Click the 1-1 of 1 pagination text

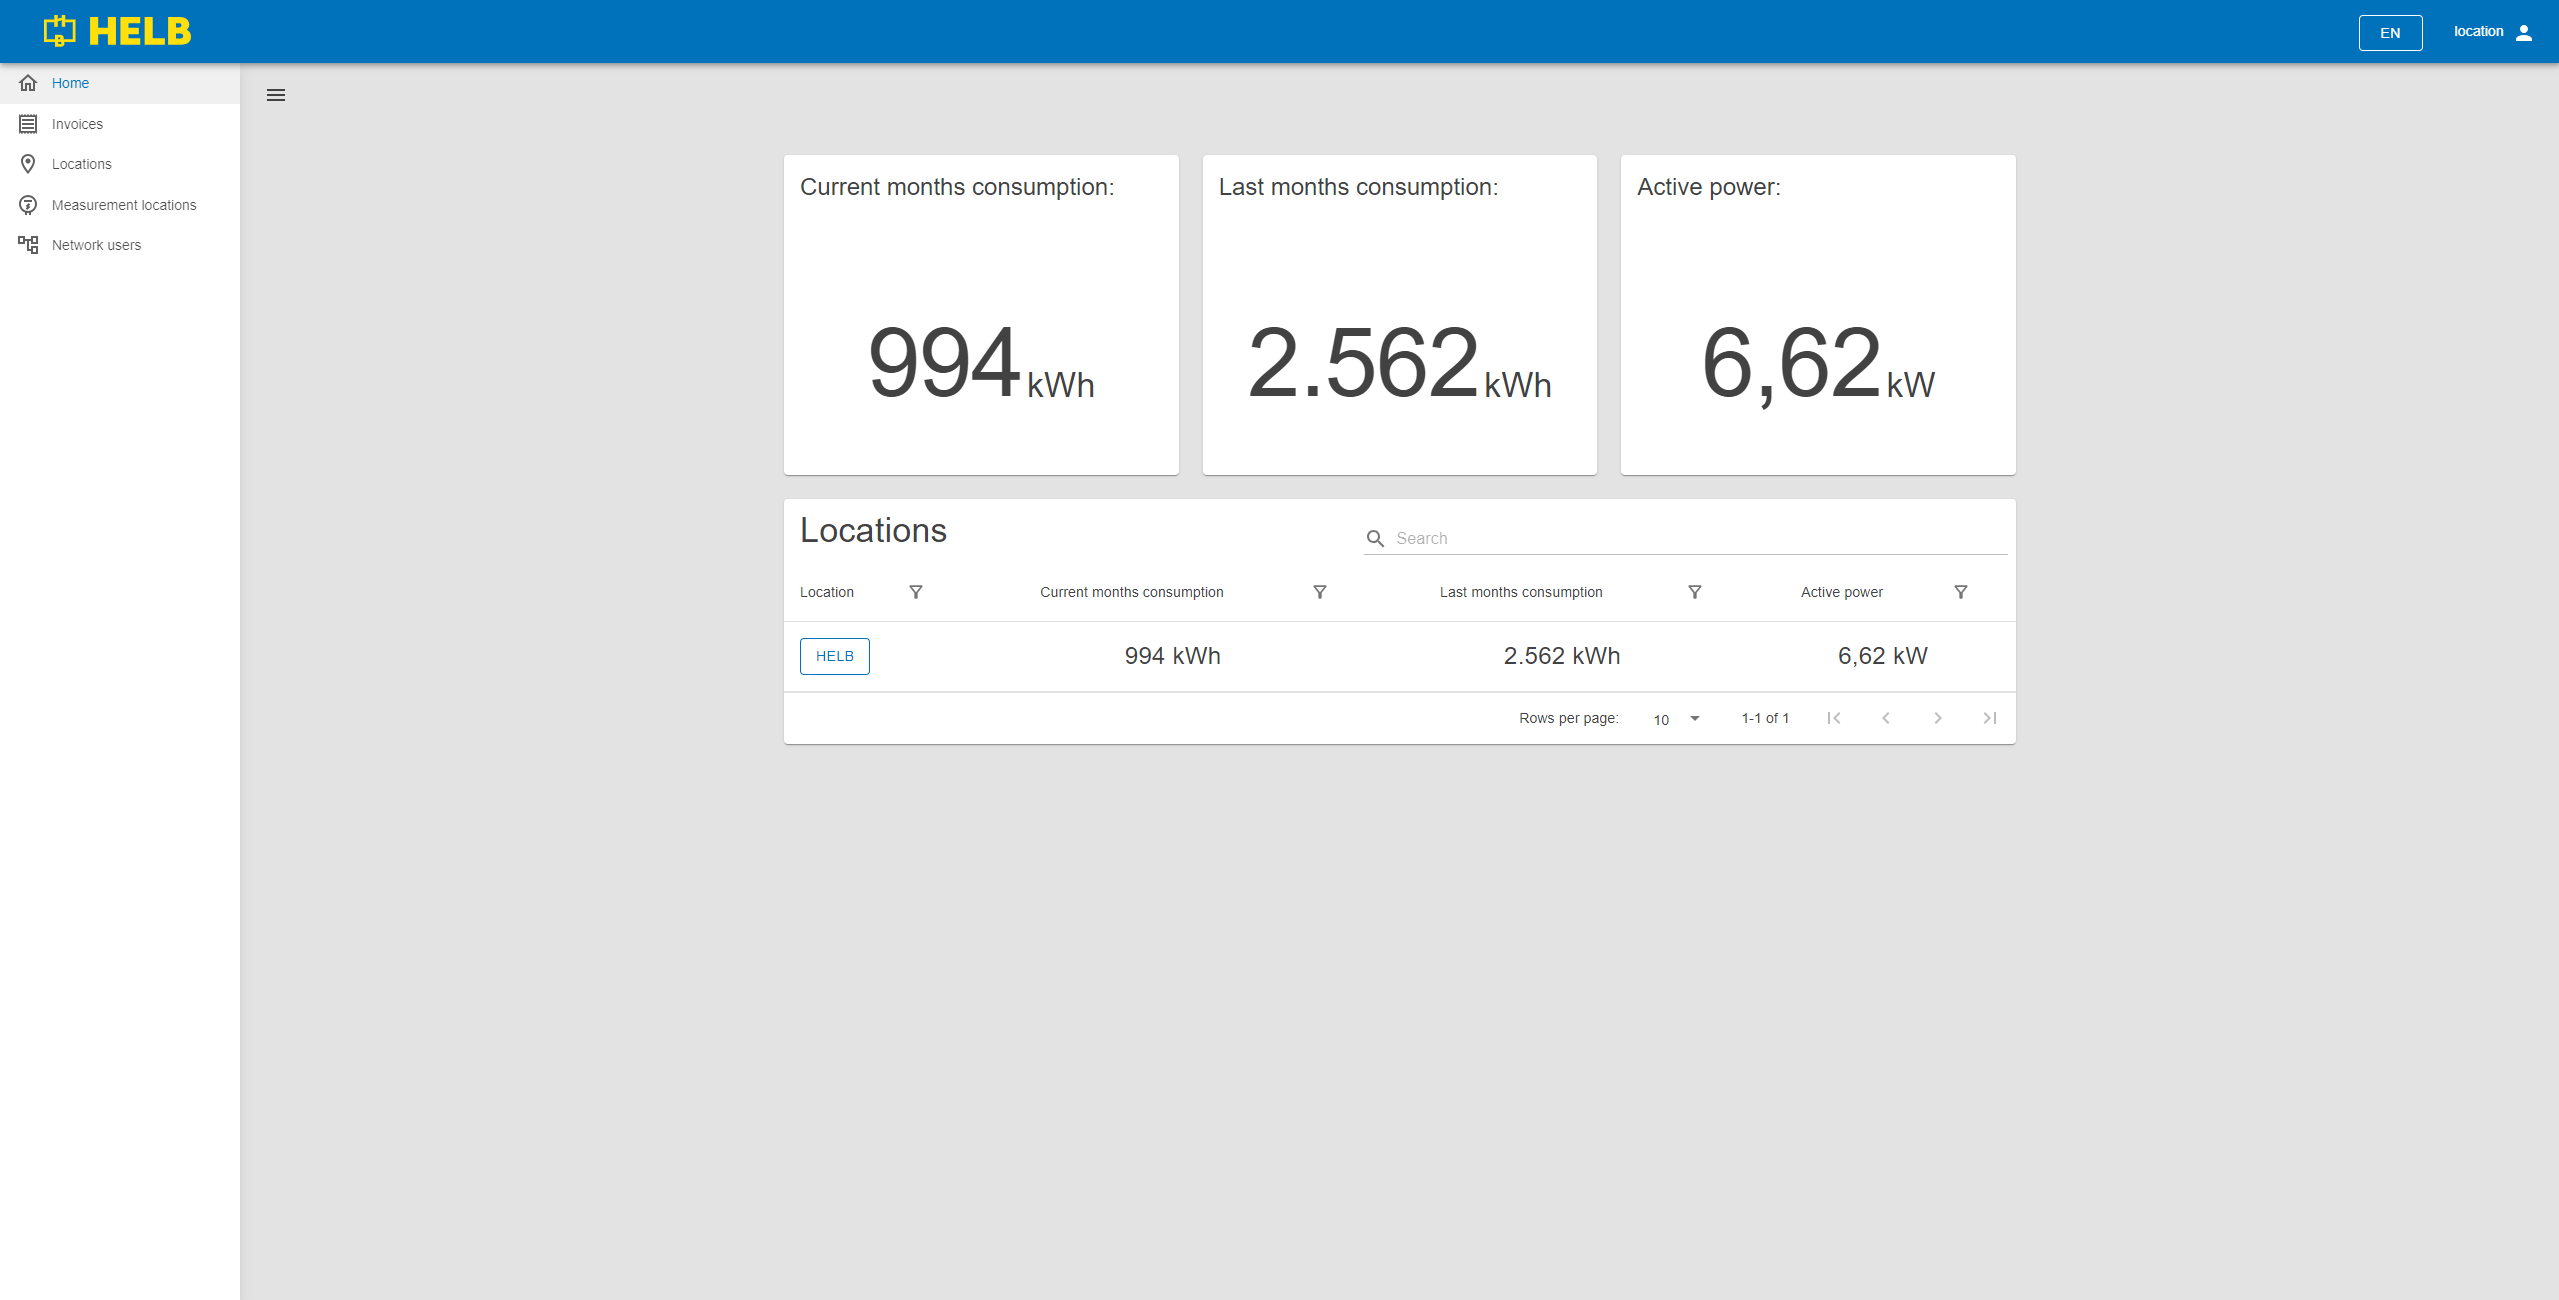pyautogui.click(x=1765, y=718)
